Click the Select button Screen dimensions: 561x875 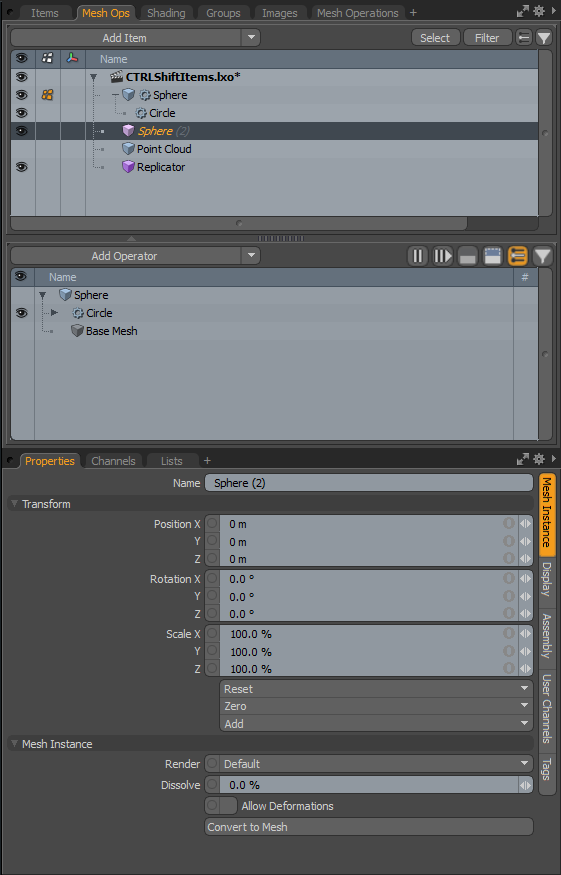[x=435, y=37]
